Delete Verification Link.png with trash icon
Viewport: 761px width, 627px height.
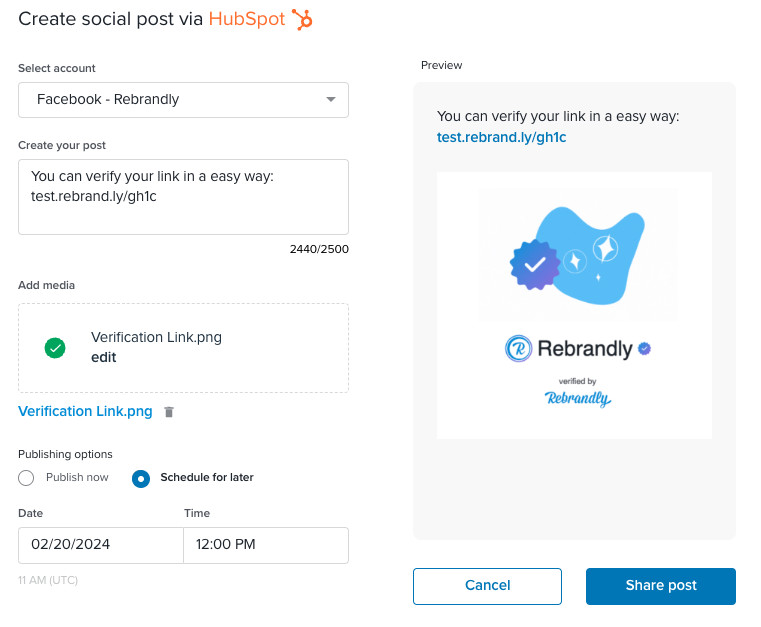[x=169, y=412]
